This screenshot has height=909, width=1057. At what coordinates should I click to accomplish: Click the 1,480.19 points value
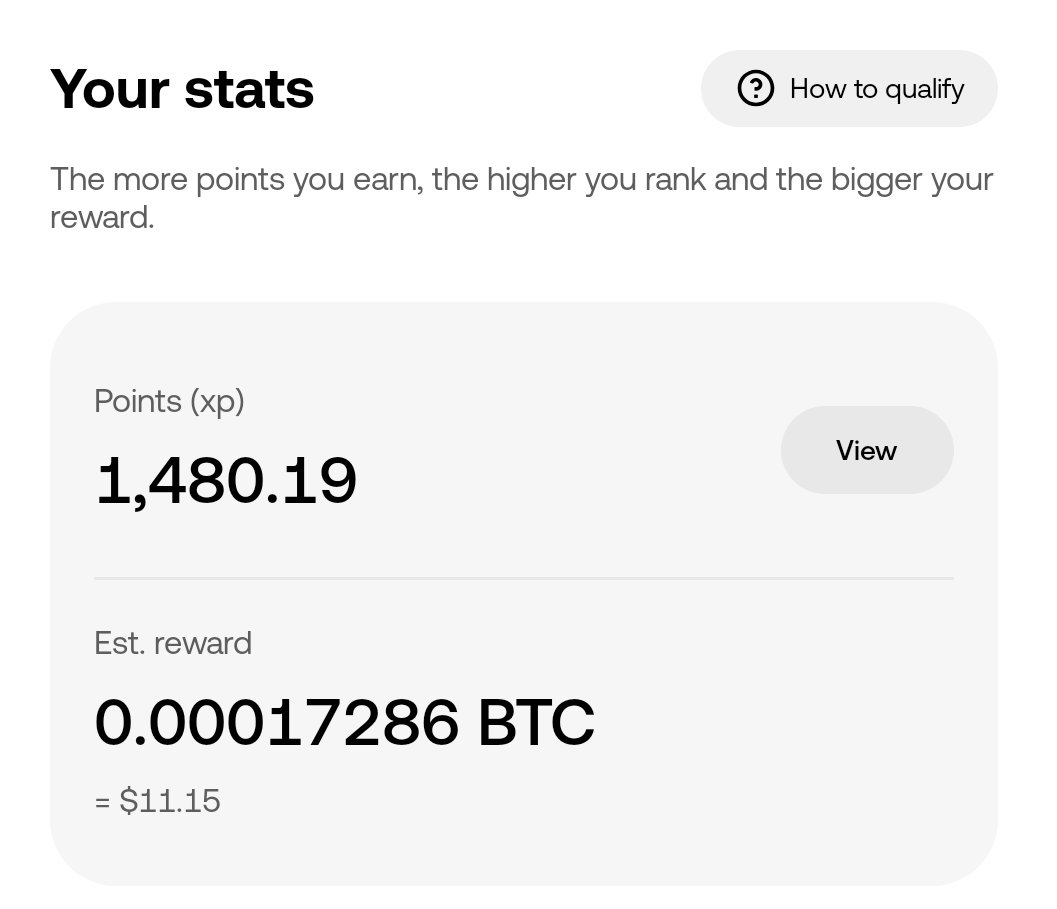[x=226, y=481]
